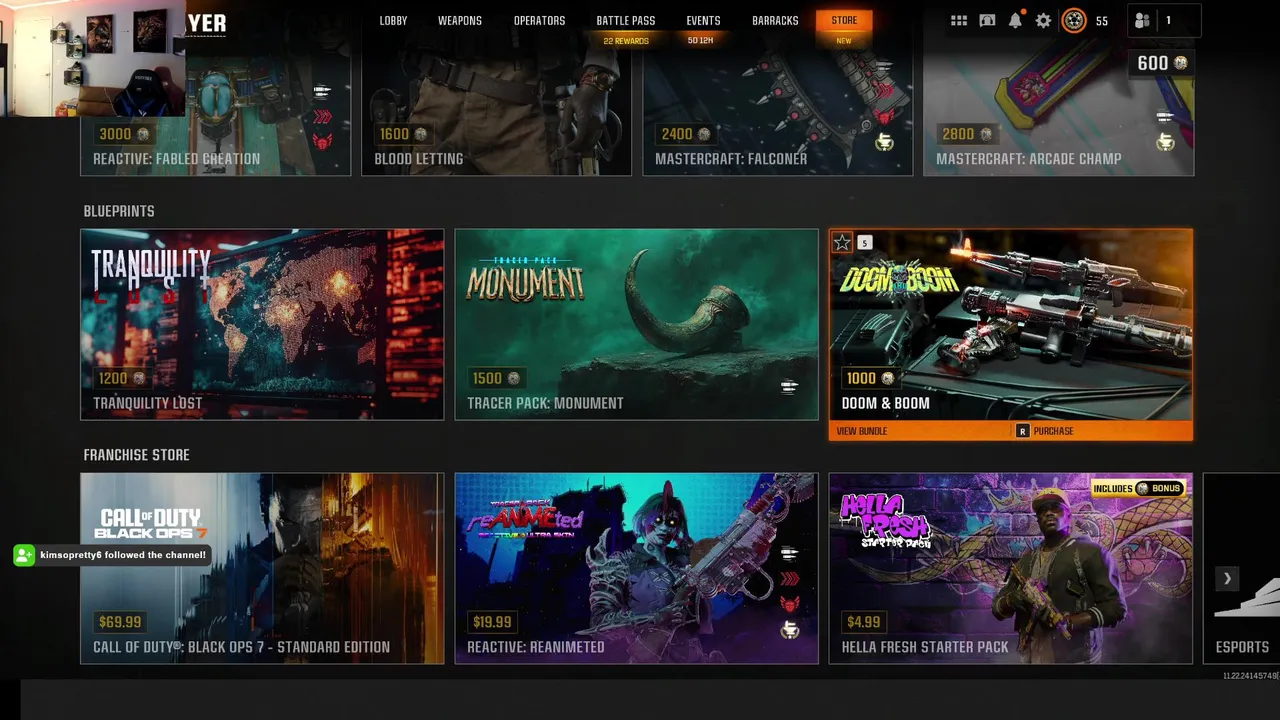Click View Bundle on Doom & Boom

862,431
